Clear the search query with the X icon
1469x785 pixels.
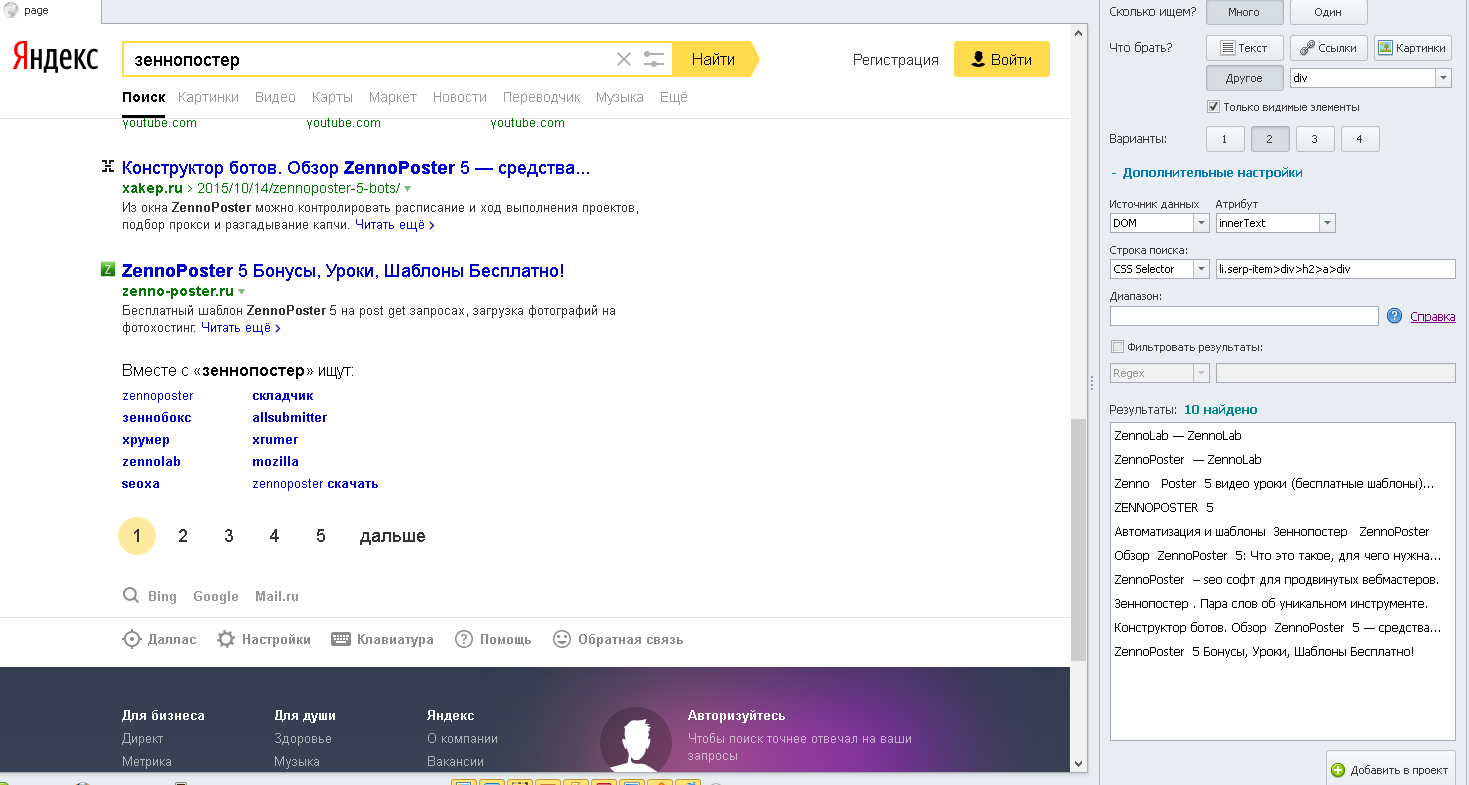[624, 59]
